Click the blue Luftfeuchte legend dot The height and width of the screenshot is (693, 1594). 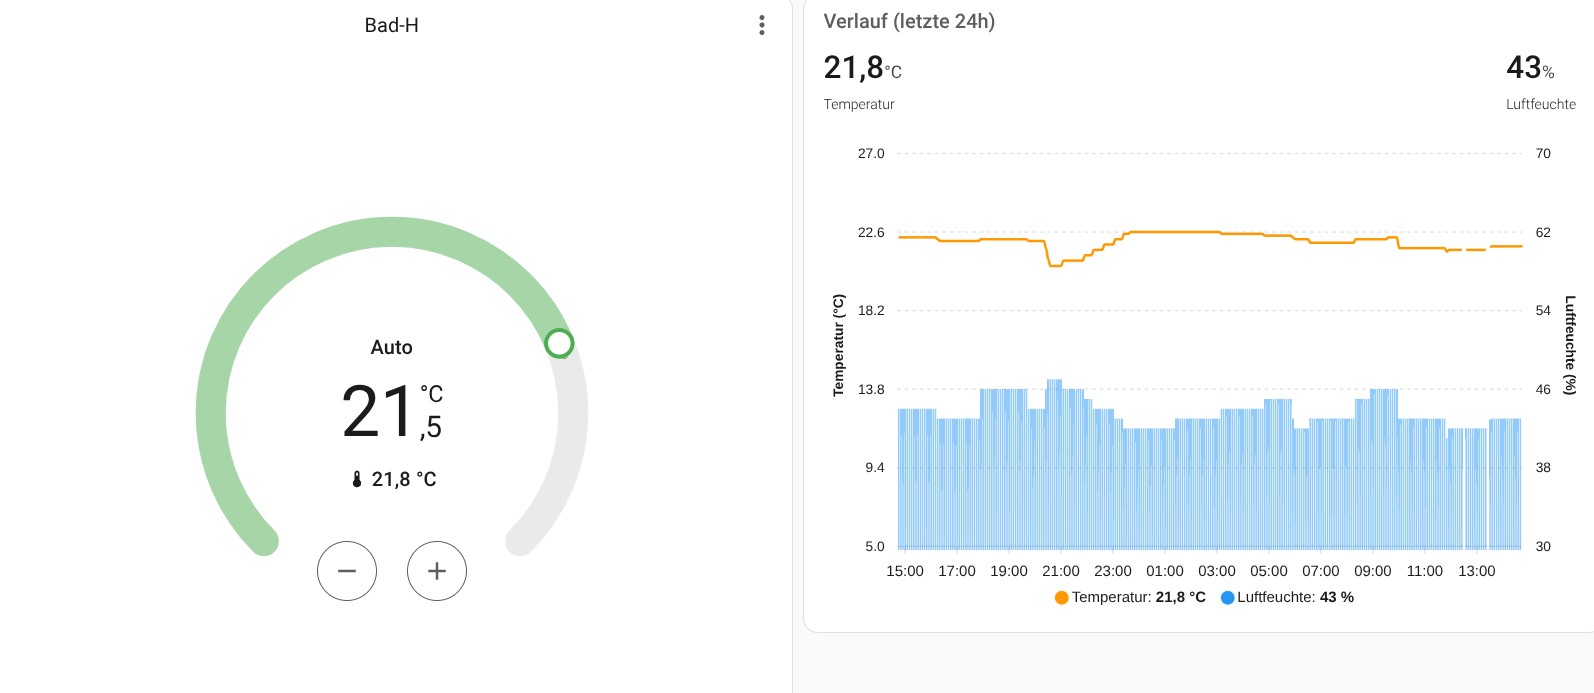coord(1227,598)
